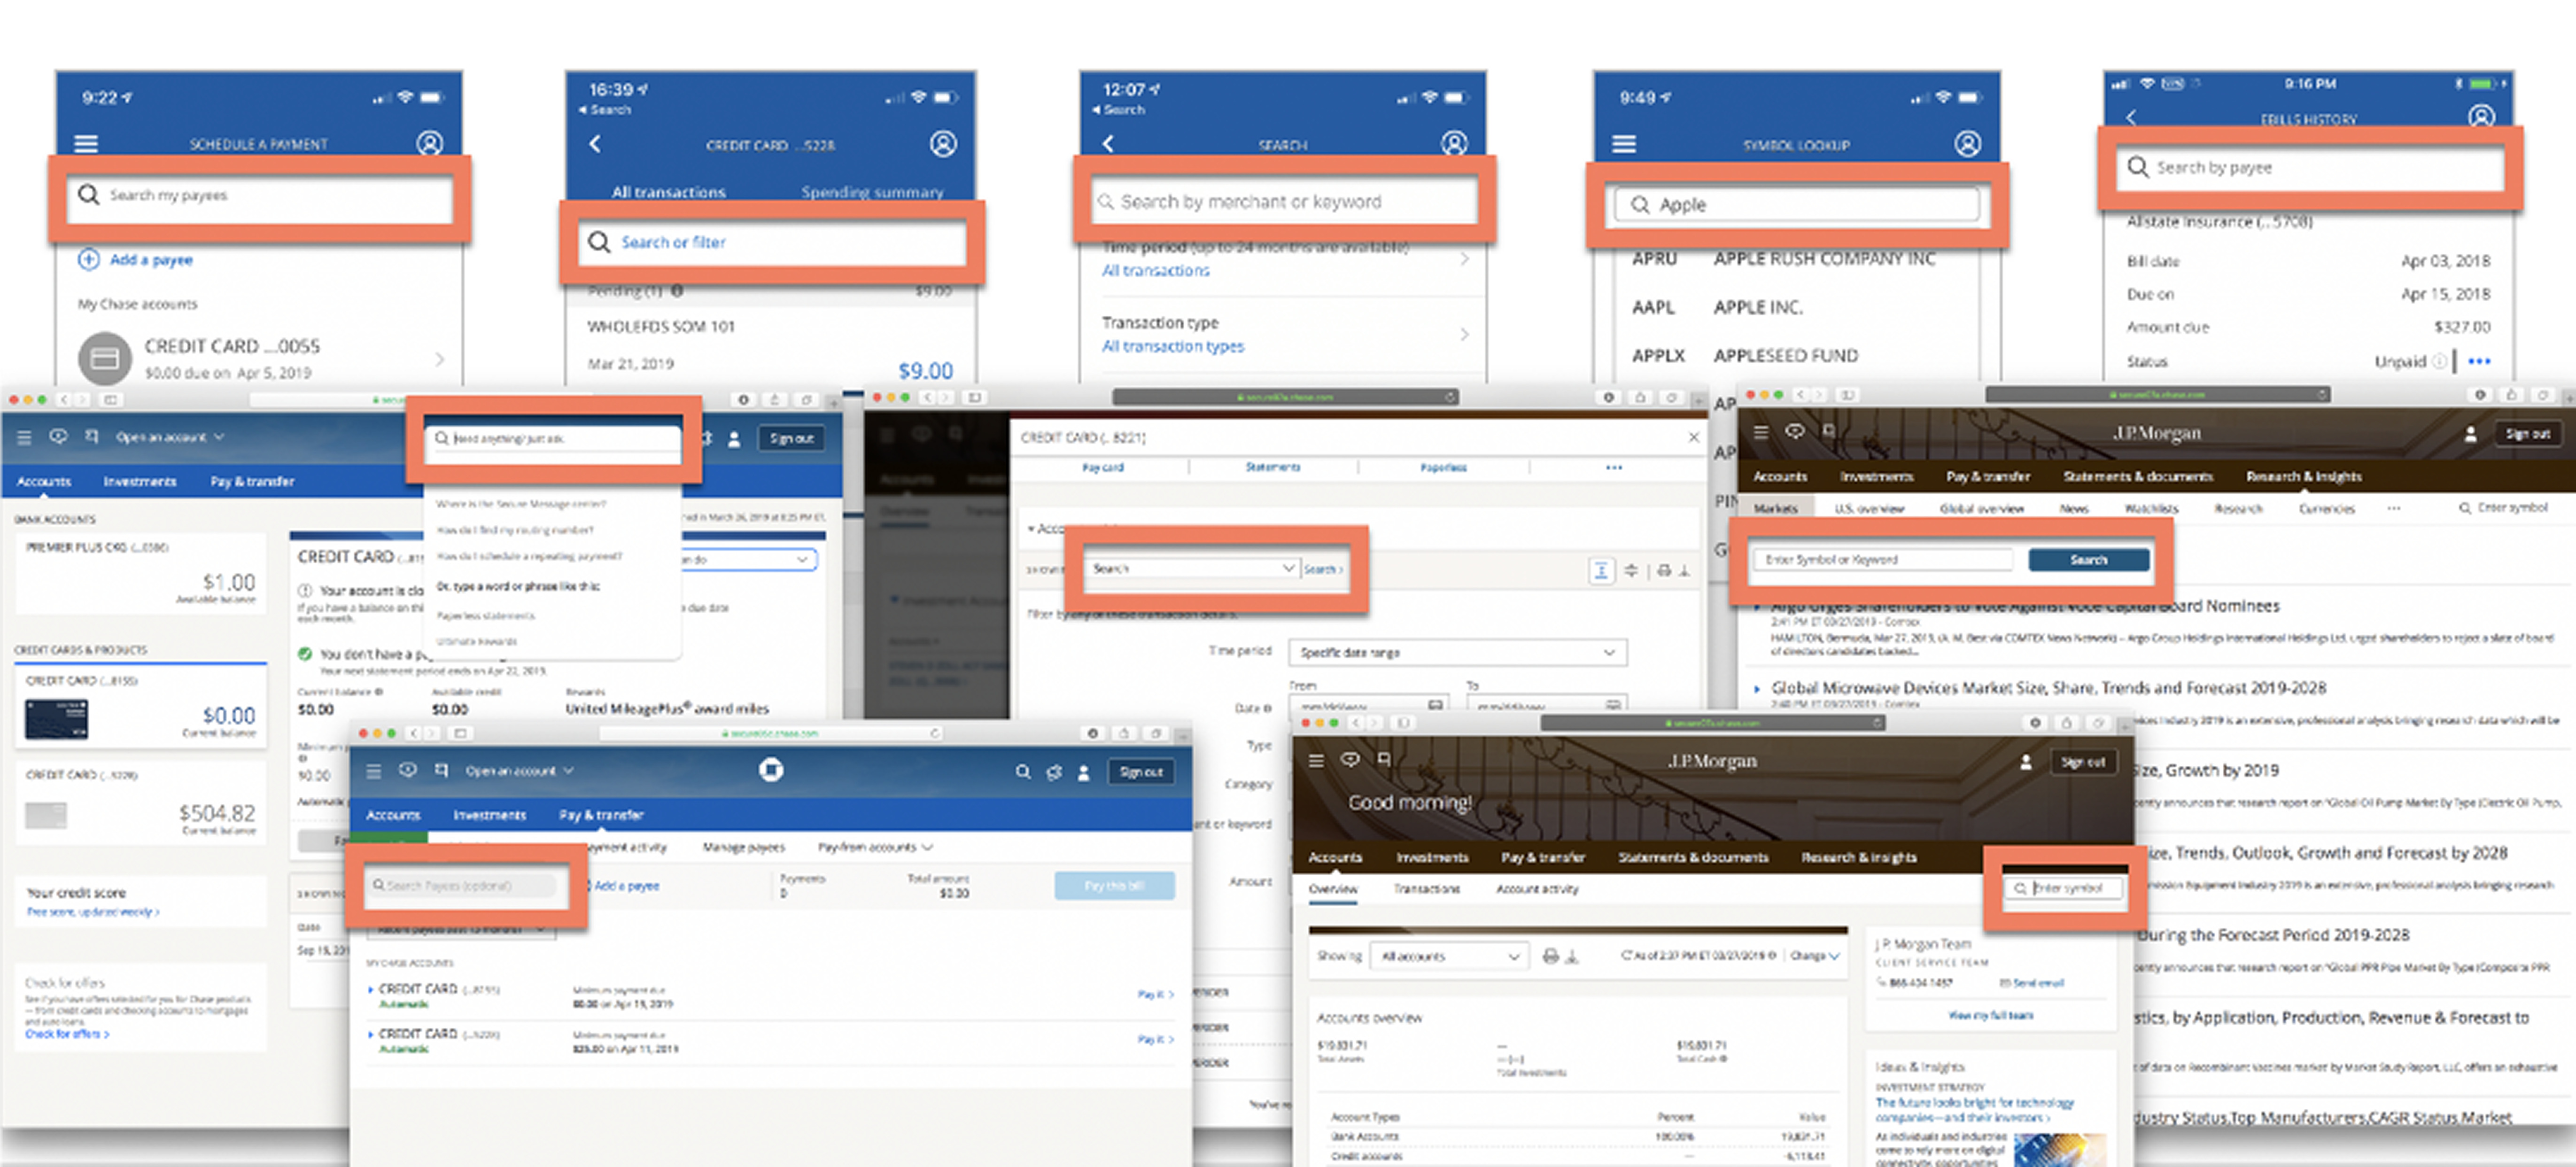Open Manage payees in Chase Pay & transfer window
Screen dimensions: 2576x1167
pyautogui.click(x=743, y=847)
